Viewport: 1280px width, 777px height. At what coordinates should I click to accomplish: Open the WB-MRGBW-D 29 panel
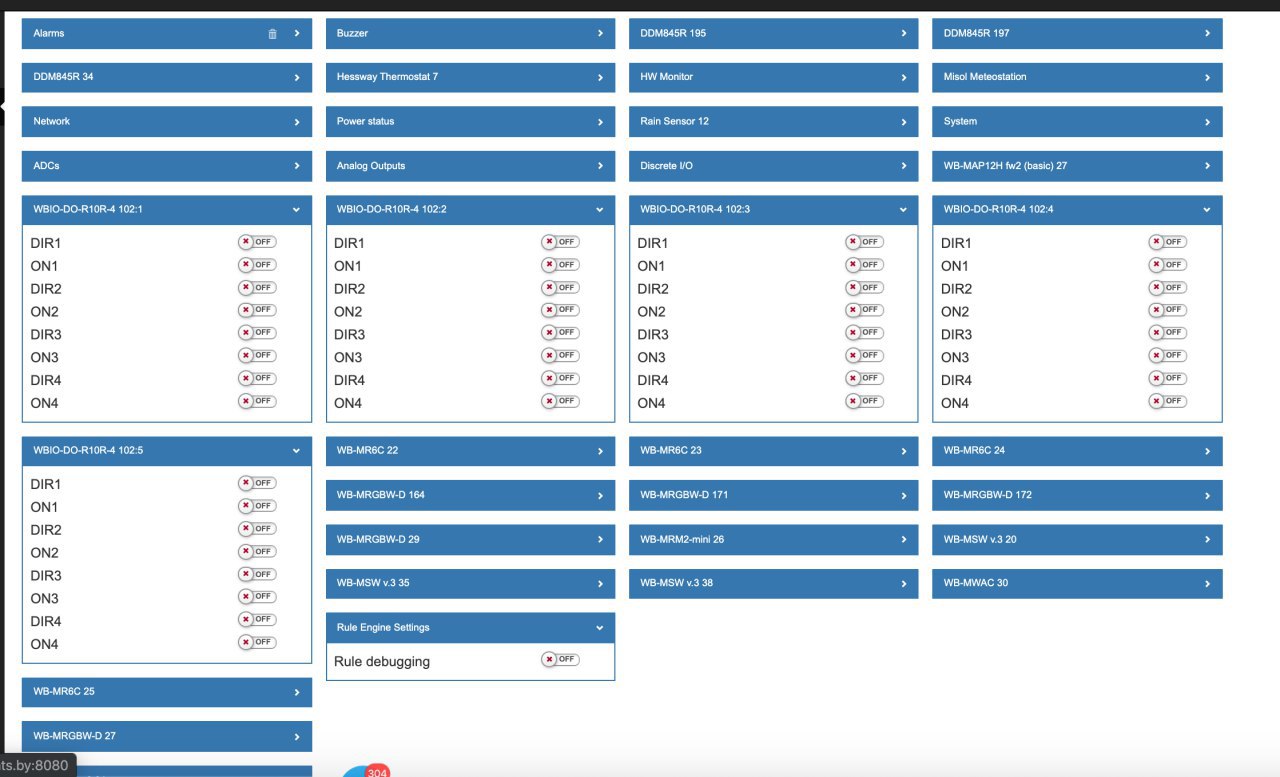pos(470,539)
